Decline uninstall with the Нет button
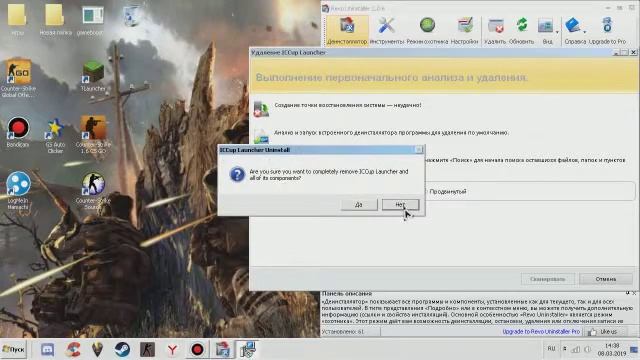Image resolution: width=640 pixels, height=360 pixels. pos(400,204)
